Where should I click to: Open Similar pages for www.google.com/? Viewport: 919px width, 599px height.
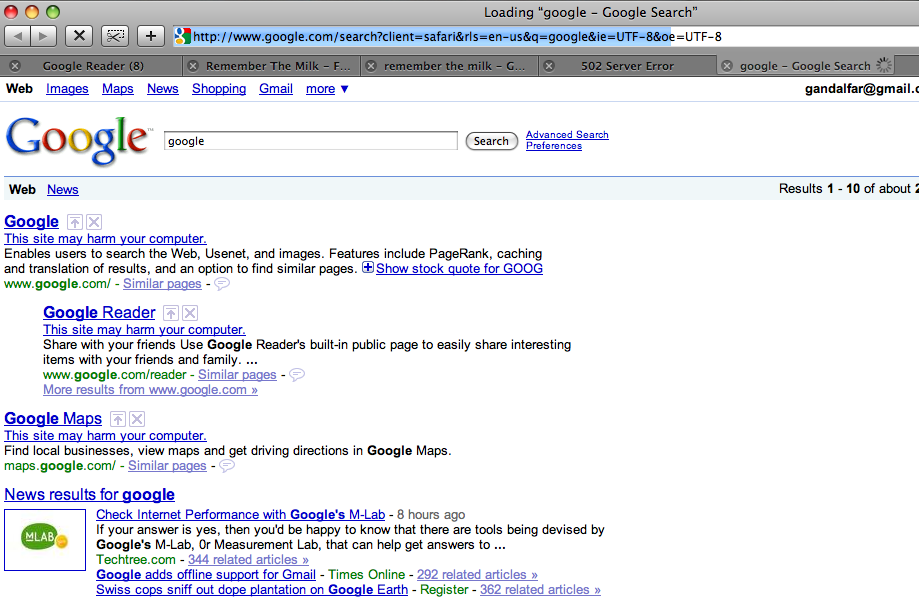[162, 284]
